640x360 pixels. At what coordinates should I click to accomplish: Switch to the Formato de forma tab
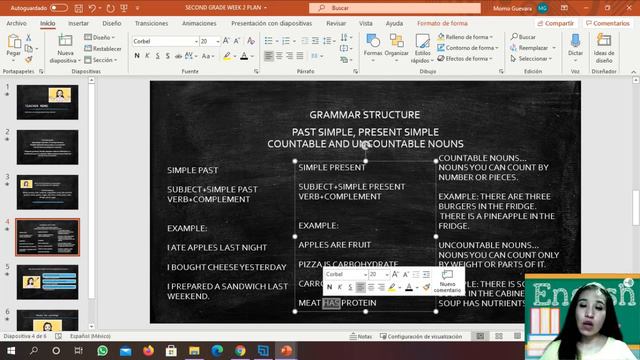tap(442, 24)
